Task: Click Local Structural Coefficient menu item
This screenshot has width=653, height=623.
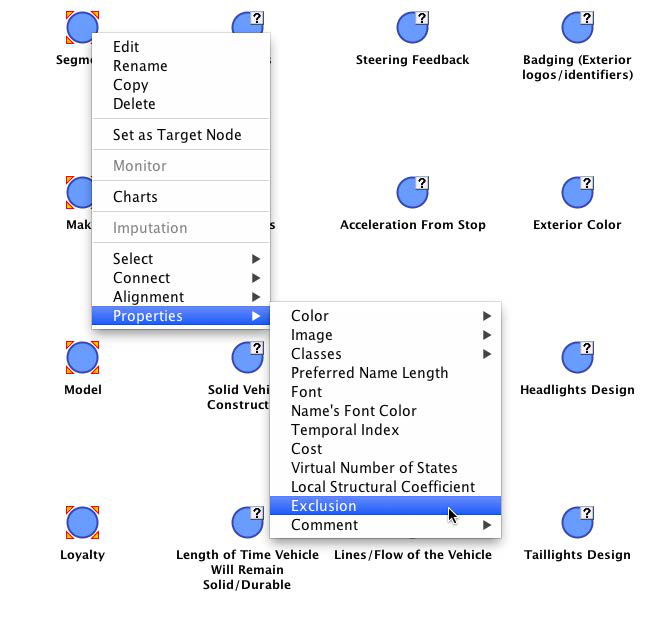Action: coord(382,487)
